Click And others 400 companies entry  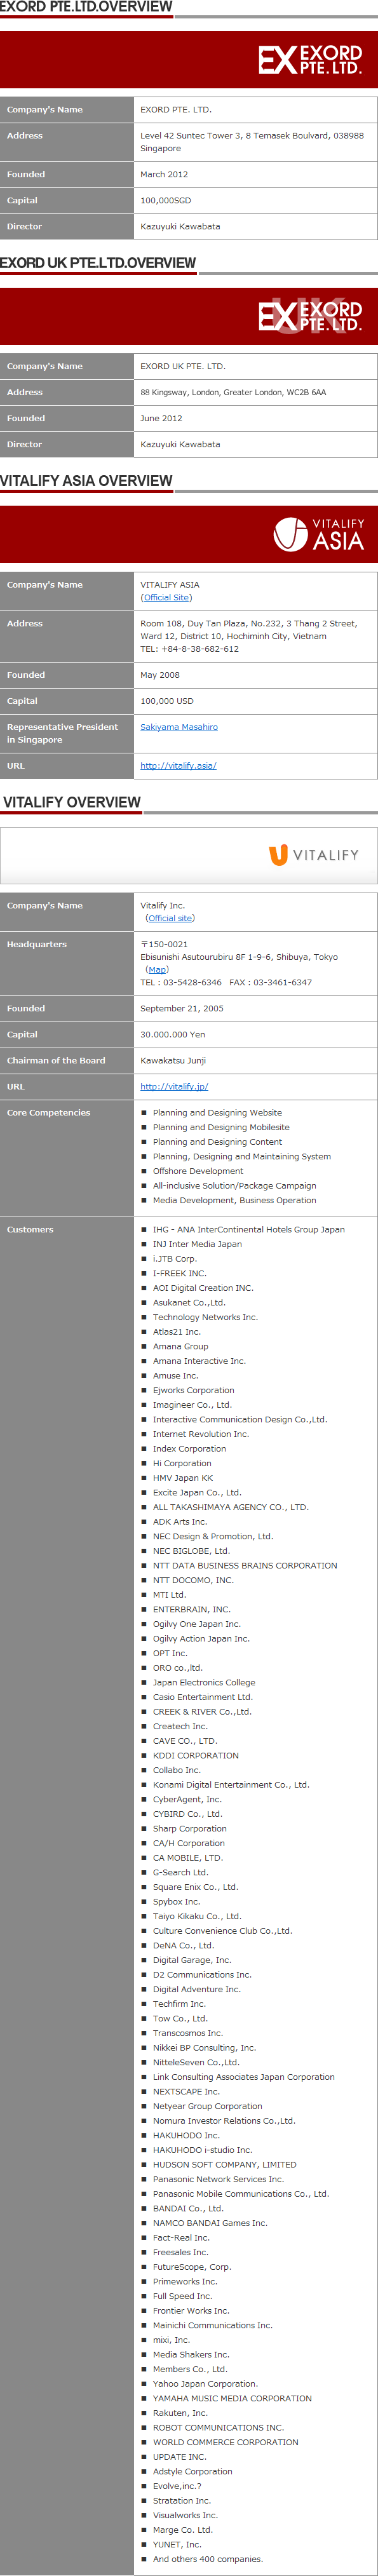point(208,2559)
